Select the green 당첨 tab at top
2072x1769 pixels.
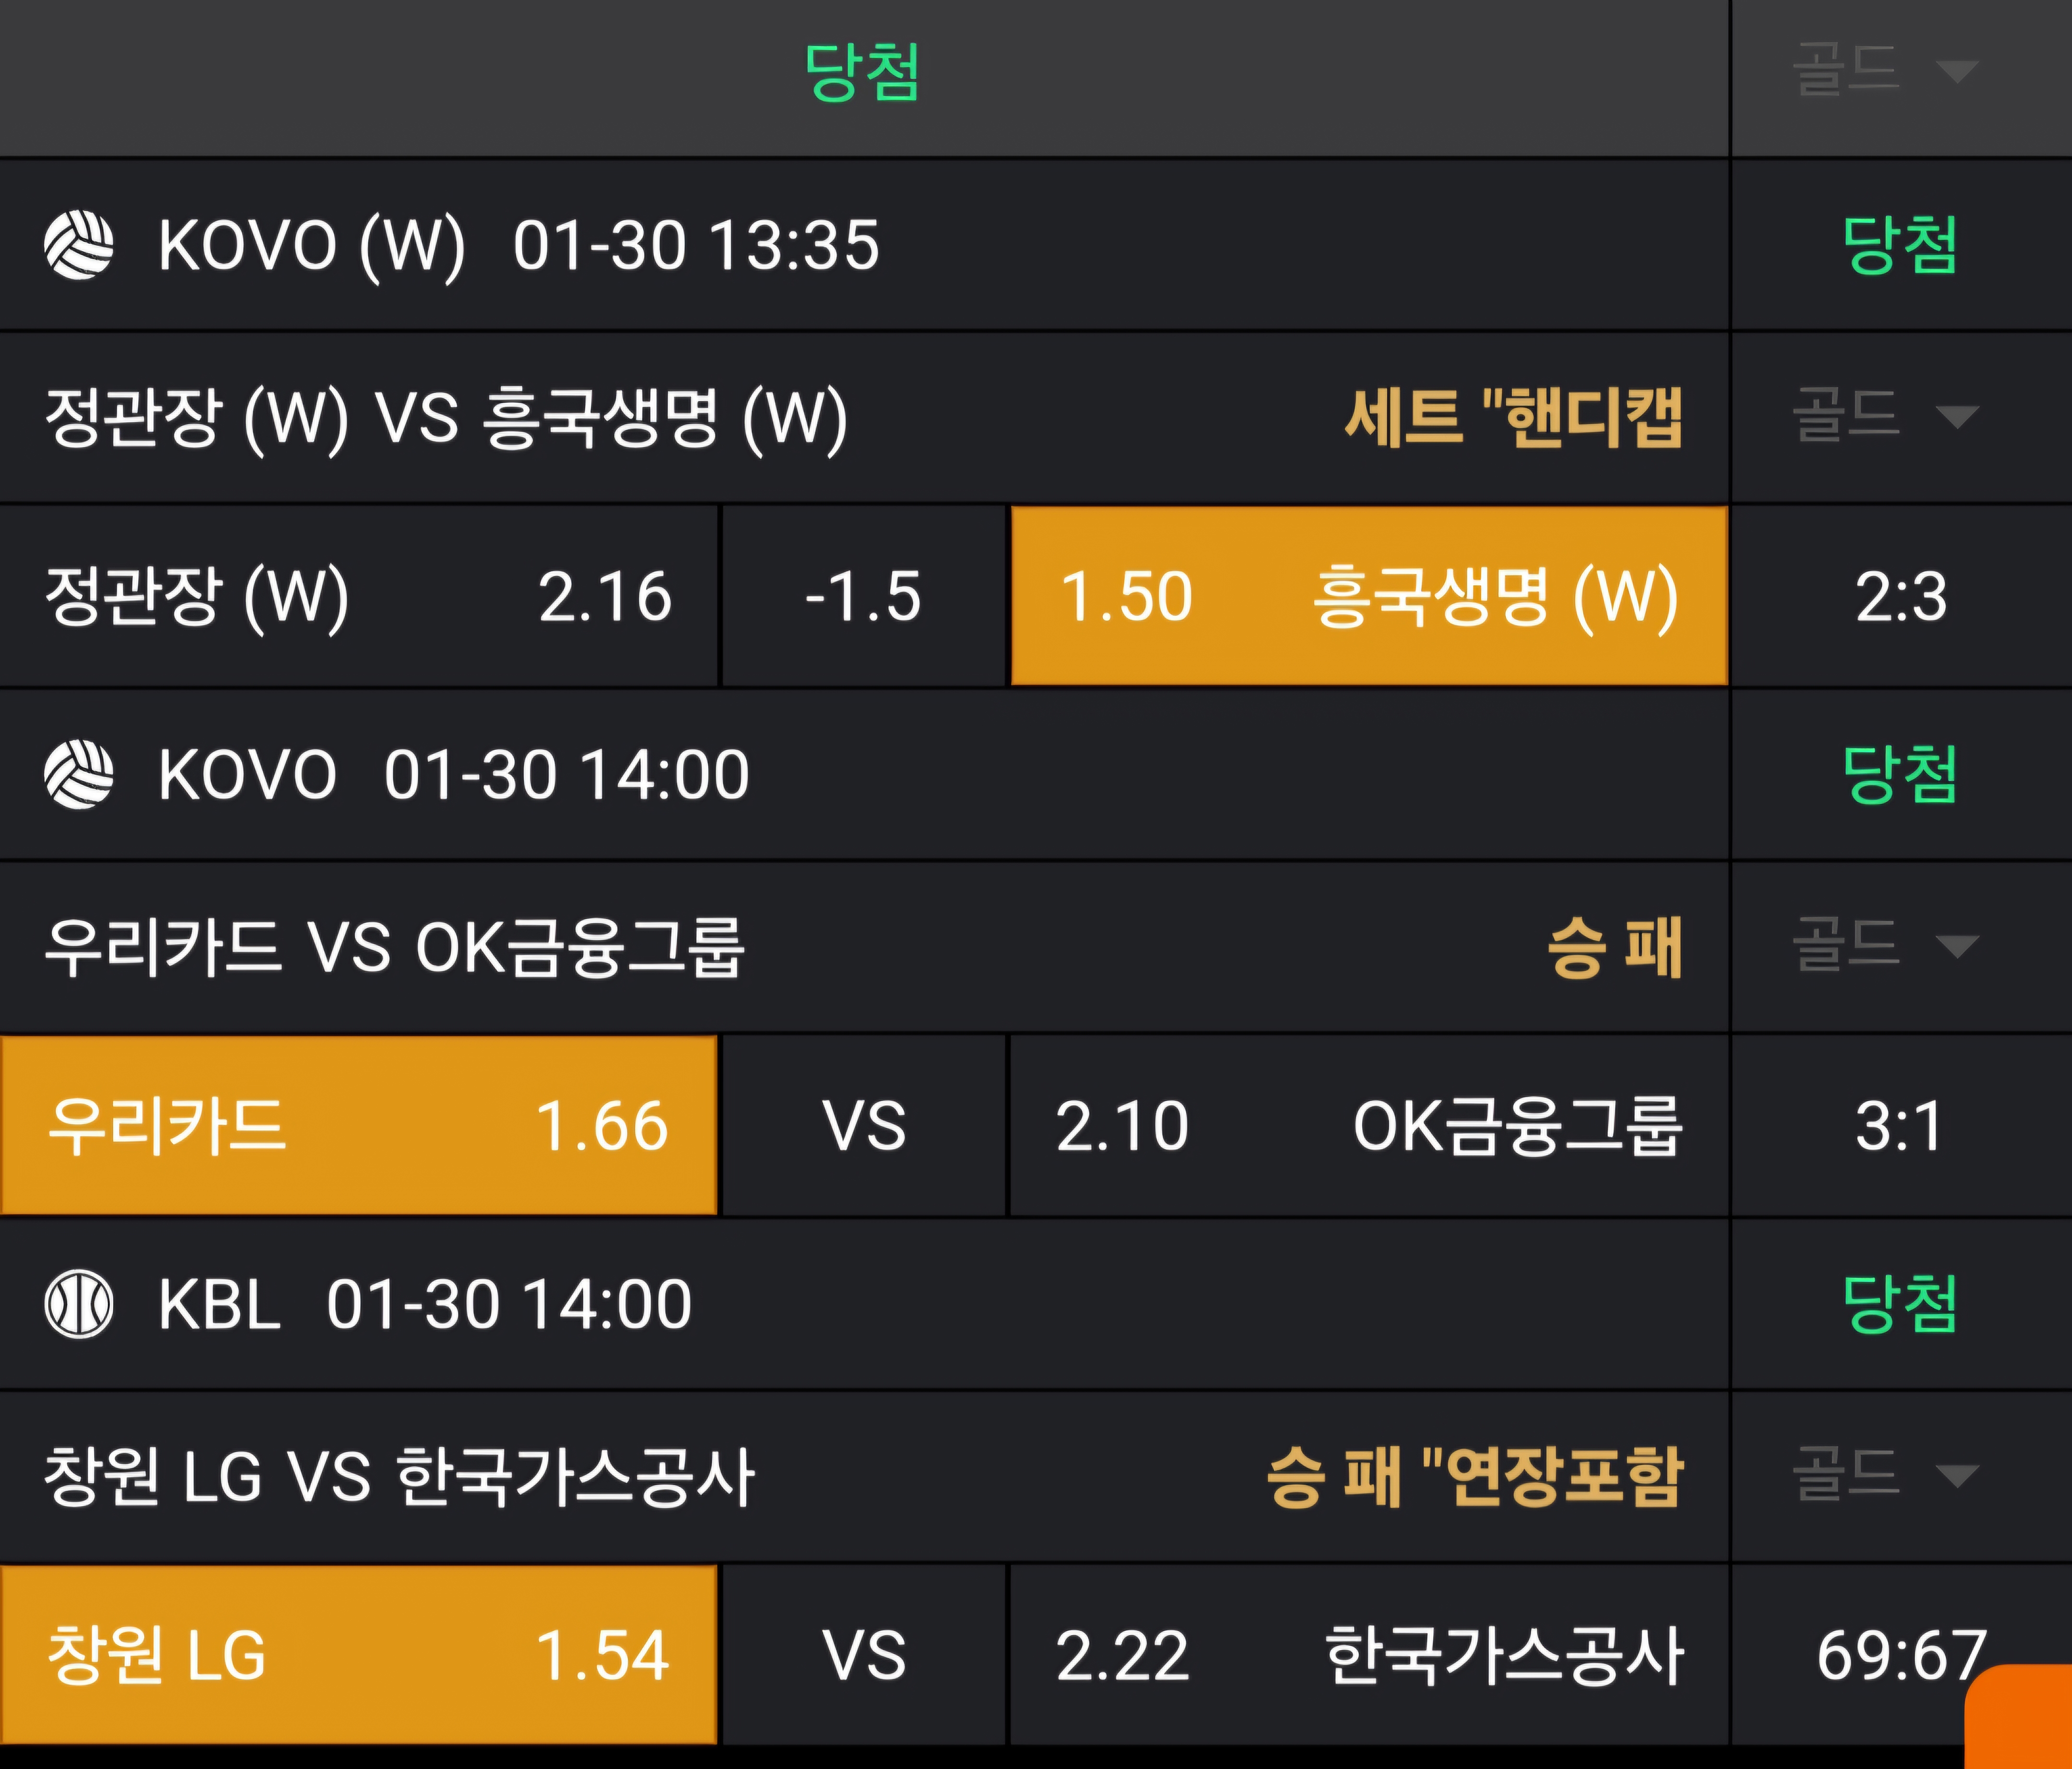point(862,72)
